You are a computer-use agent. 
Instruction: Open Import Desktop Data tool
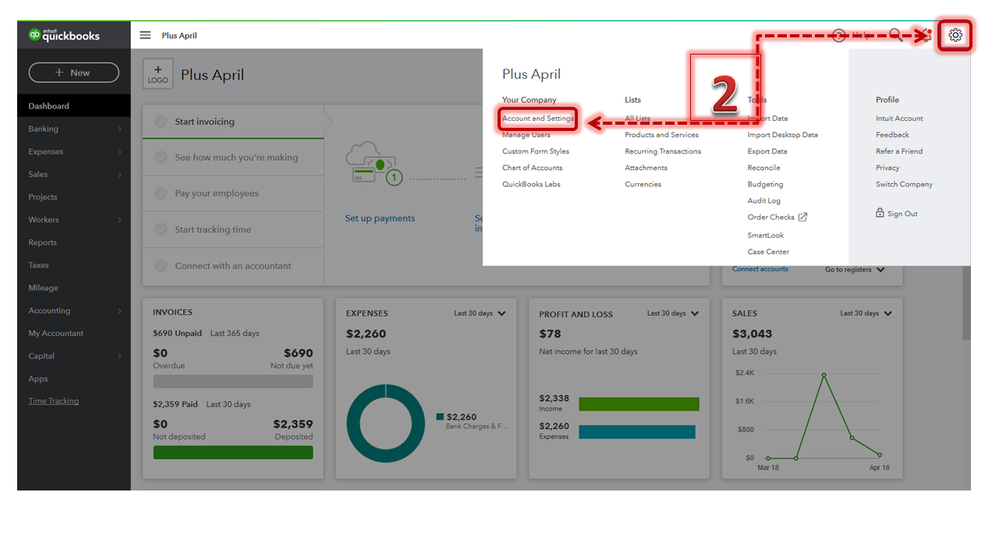[x=782, y=135]
